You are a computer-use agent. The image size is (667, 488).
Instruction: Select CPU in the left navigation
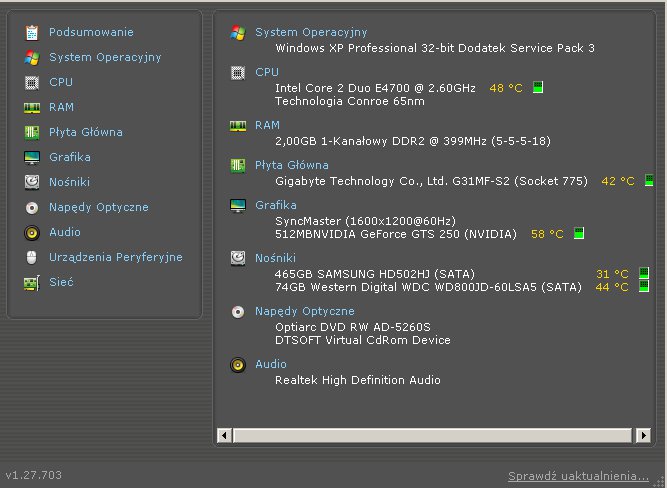click(61, 82)
